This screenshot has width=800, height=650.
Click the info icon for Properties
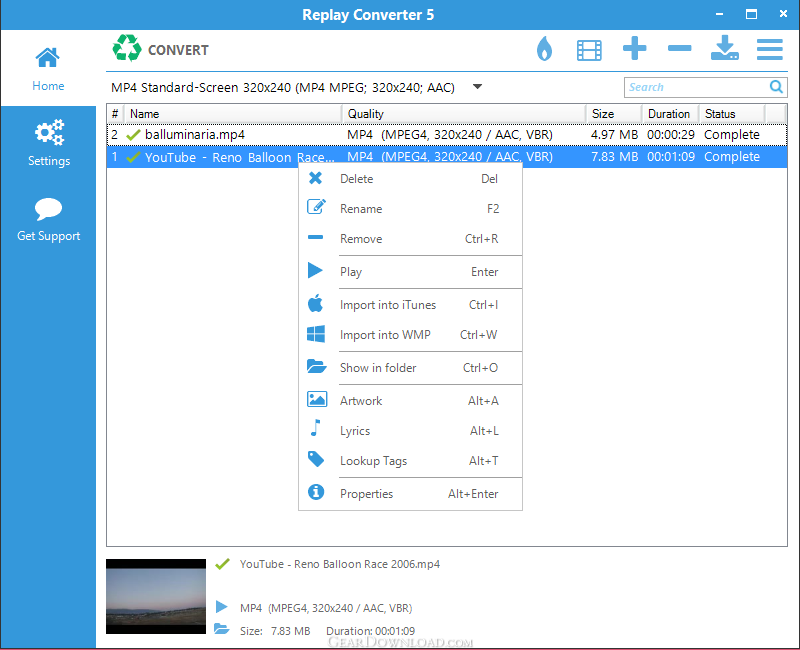316,492
